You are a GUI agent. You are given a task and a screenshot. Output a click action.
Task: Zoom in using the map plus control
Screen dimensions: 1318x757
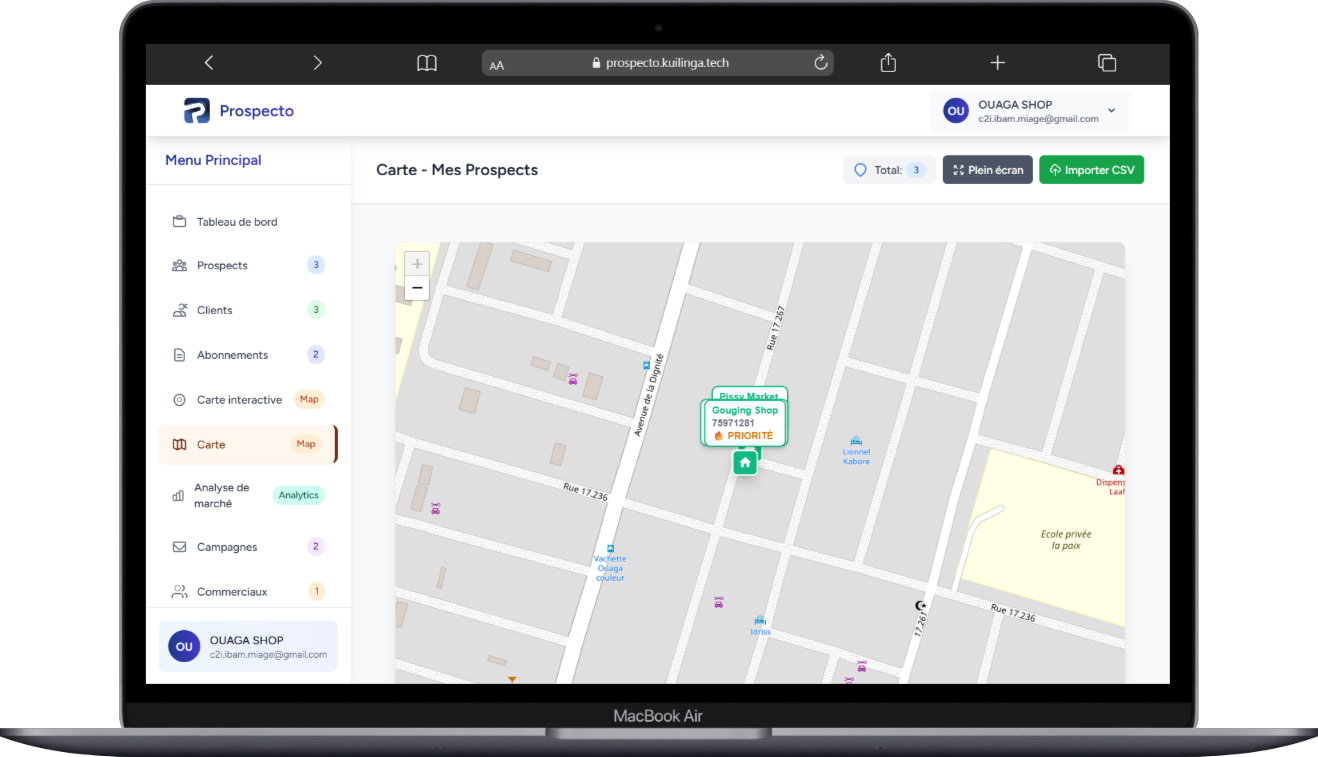point(416,263)
